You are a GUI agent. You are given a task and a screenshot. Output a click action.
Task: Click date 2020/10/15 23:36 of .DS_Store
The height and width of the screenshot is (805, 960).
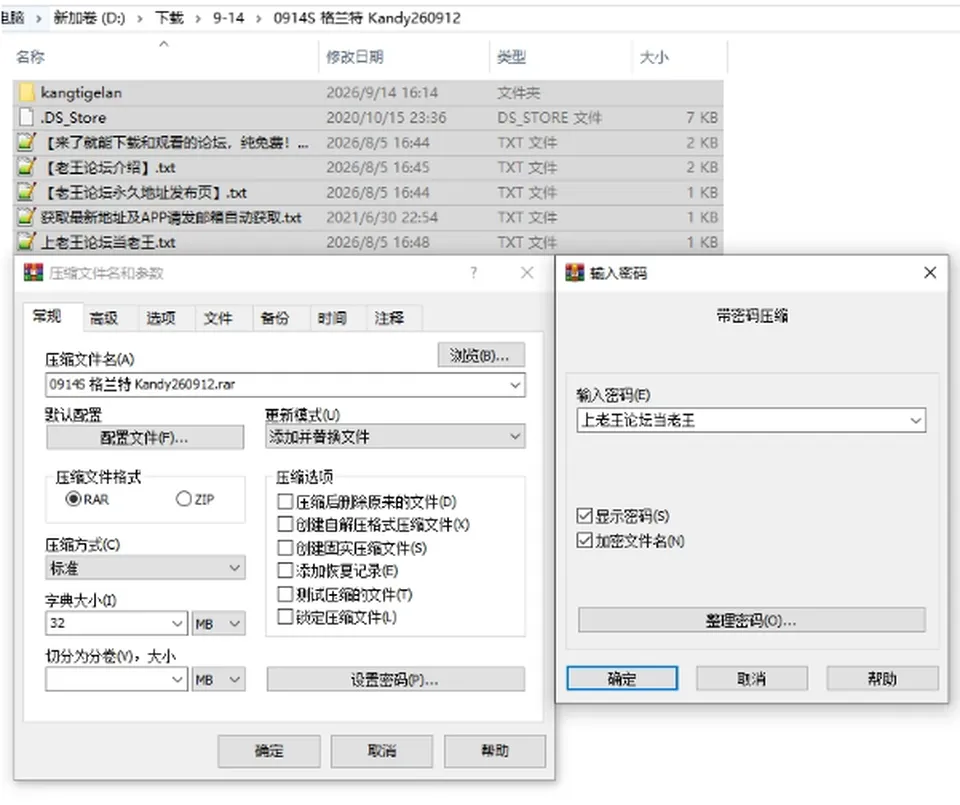[386, 118]
